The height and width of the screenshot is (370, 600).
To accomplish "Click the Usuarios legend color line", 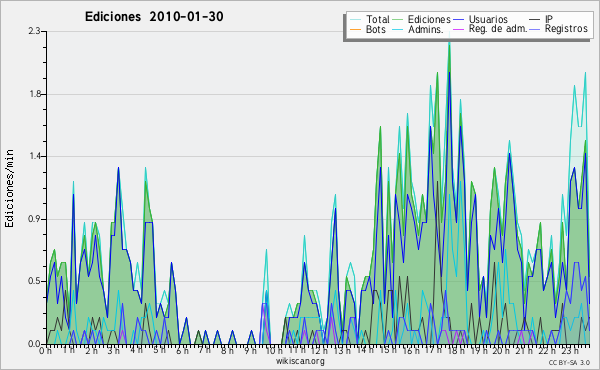I will coord(458,20).
